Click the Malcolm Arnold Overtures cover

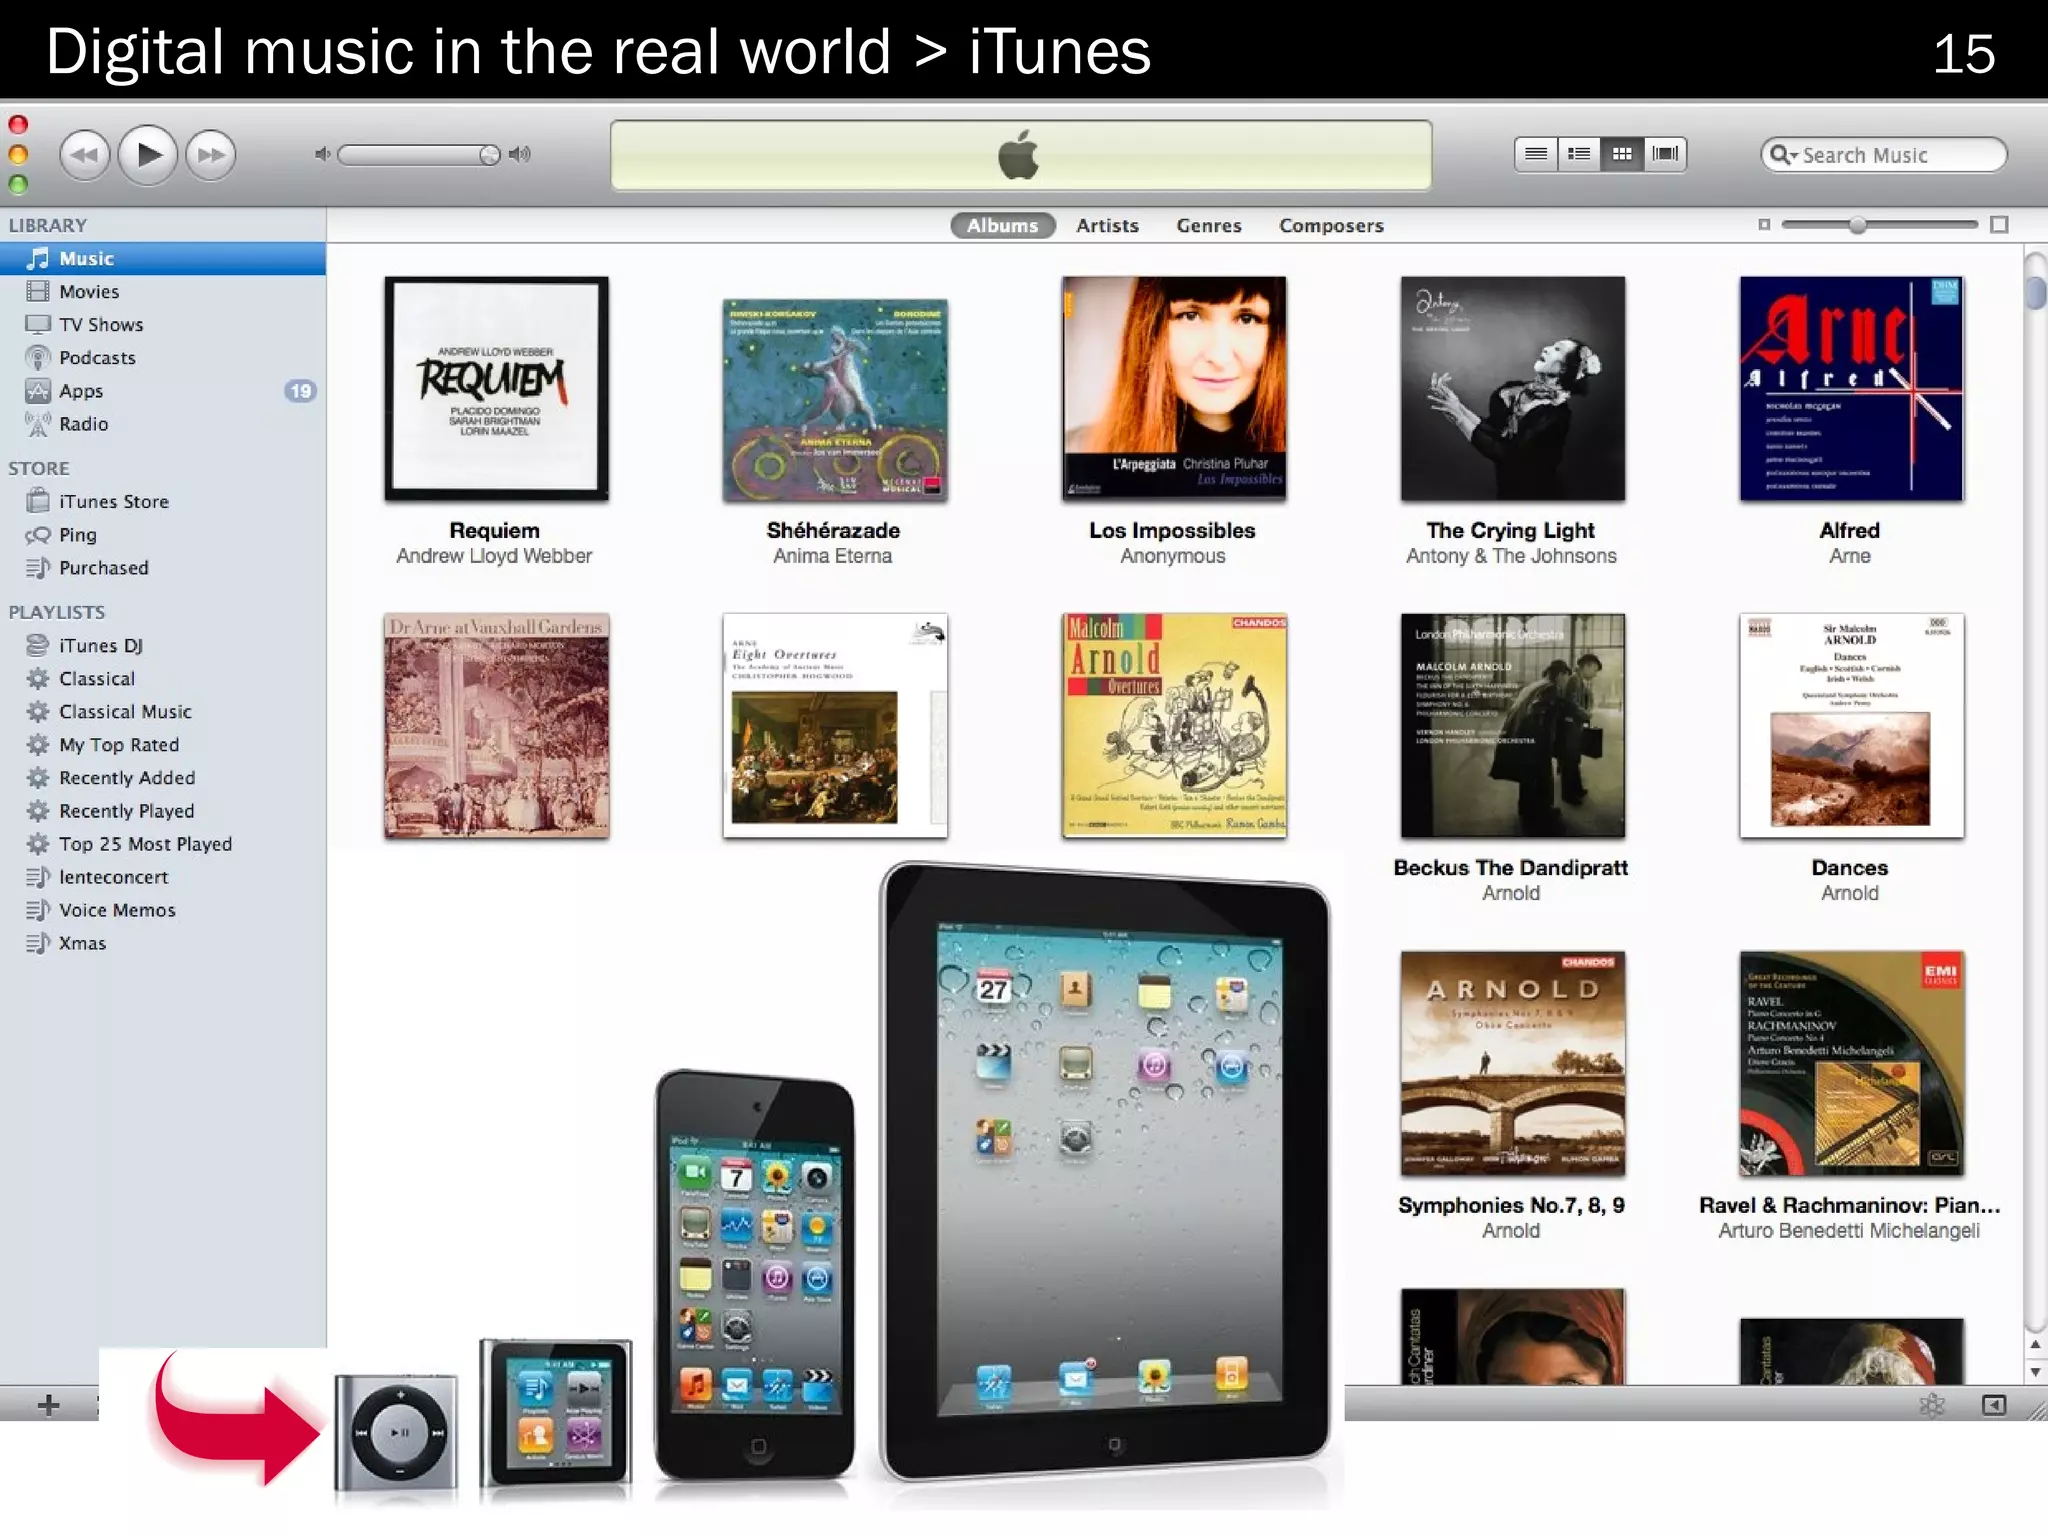pos(1174,726)
